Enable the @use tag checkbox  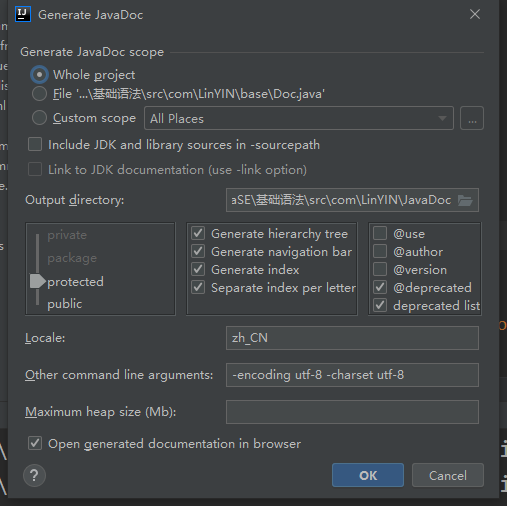(x=380, y=233)
